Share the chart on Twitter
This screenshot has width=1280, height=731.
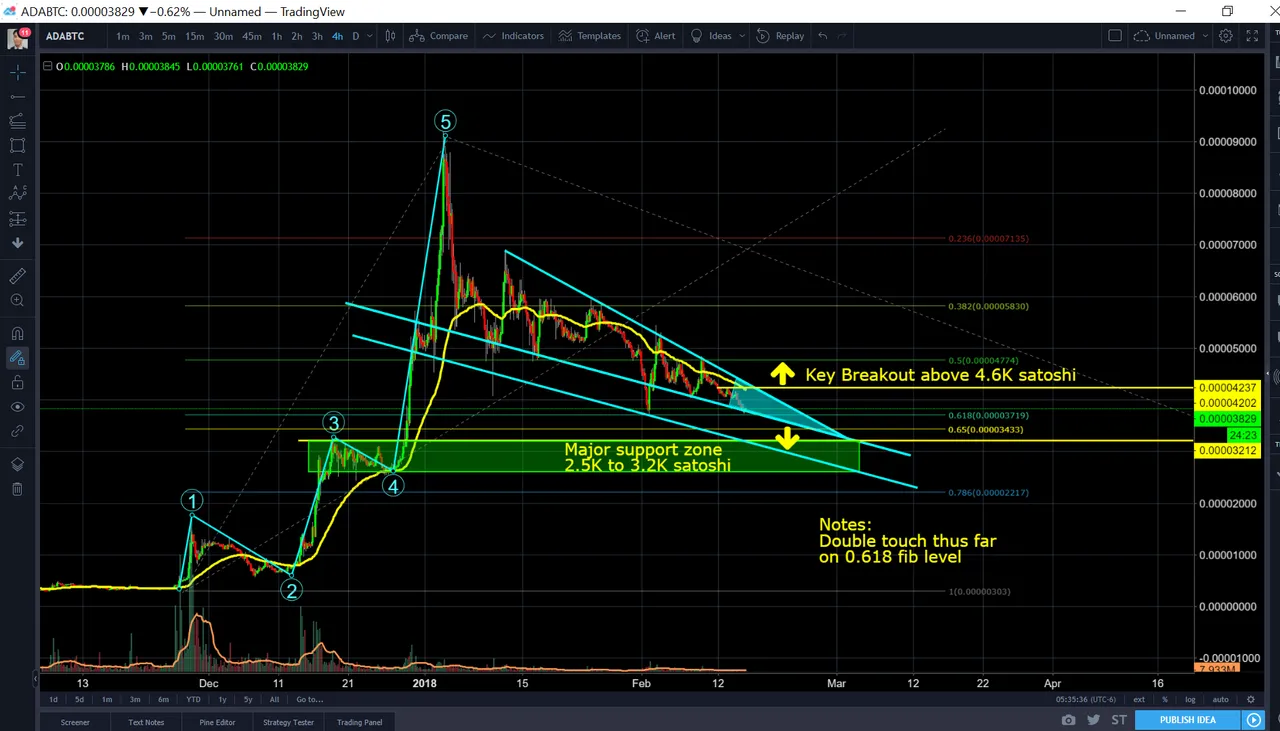tap(1094, 720)
